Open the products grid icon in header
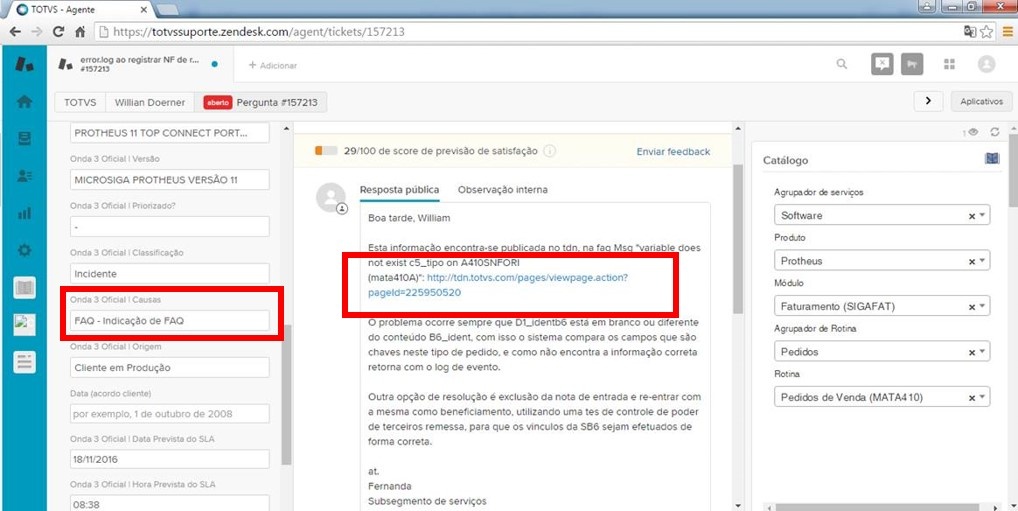Image resolution: width=1018 pixels, height=511 pixels. [949, 64]
